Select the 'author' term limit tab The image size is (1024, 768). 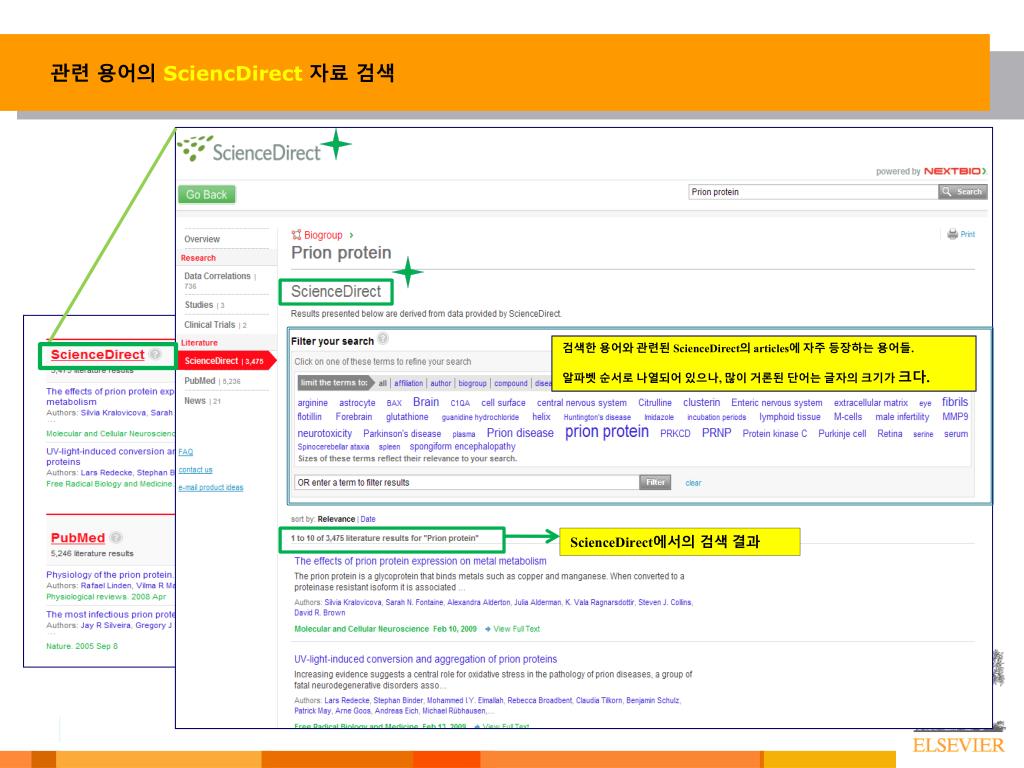coord(441,383)
